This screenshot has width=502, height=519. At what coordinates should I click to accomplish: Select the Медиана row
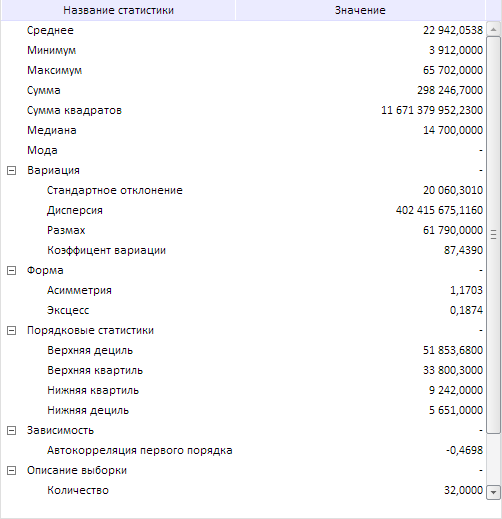pyautogui.click(x=243, y=130)
